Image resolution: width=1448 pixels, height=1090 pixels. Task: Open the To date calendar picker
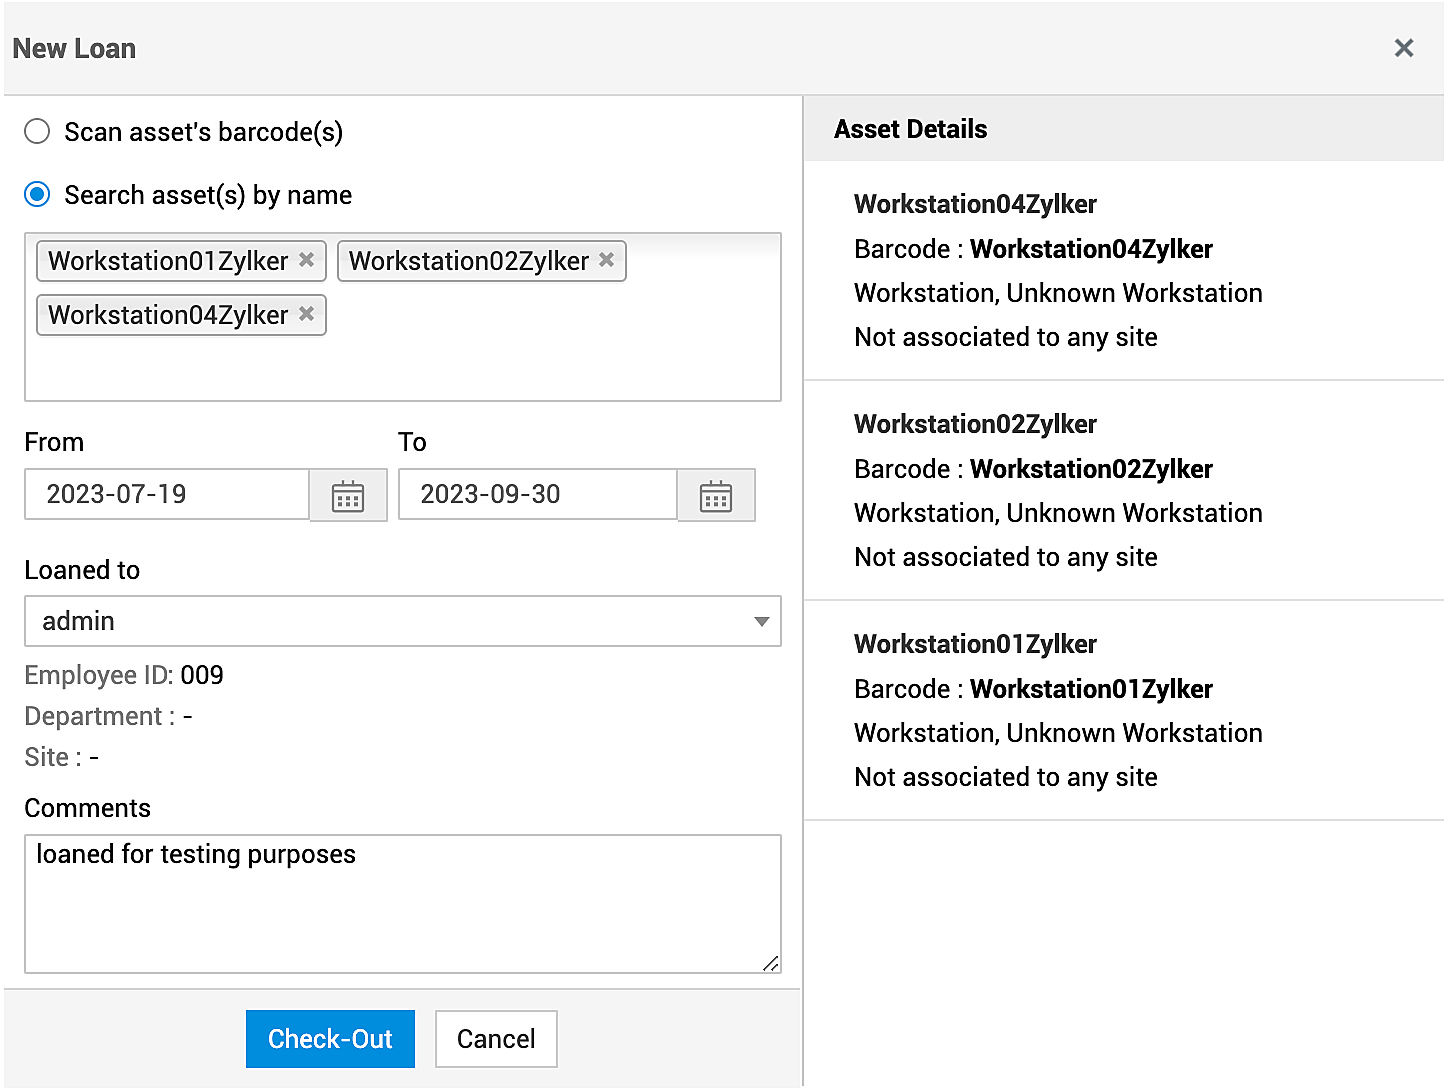(x=716, y=496)
